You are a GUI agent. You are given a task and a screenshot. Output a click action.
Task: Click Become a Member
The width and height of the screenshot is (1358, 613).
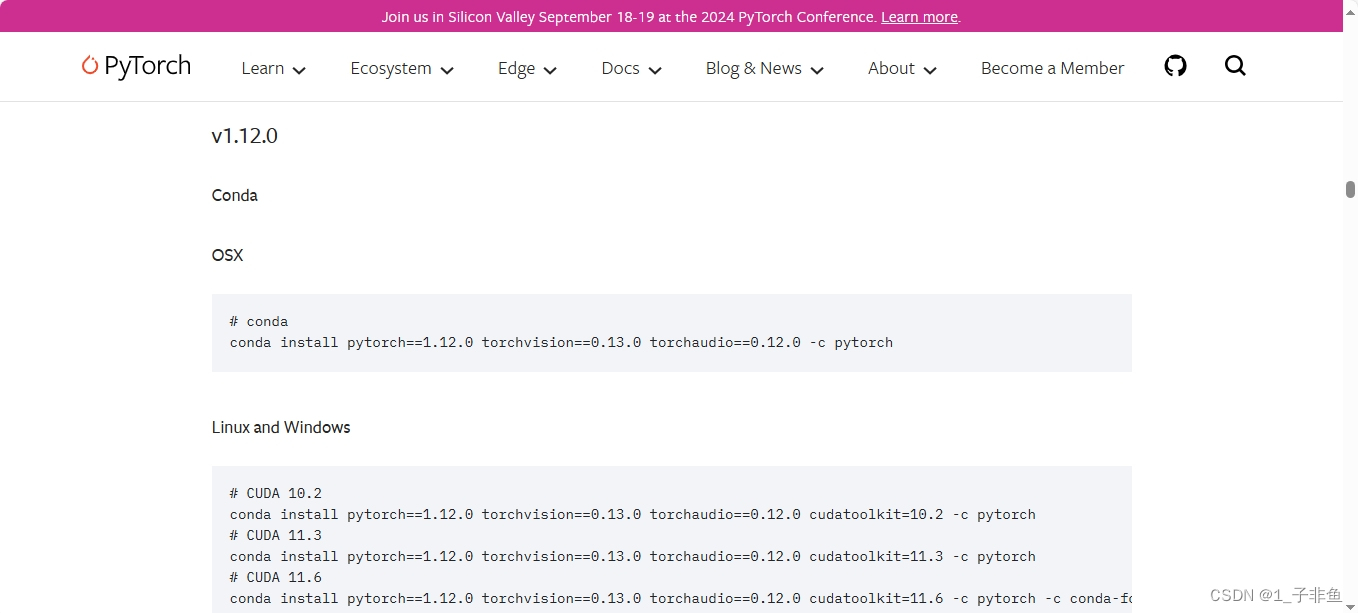1052,68
